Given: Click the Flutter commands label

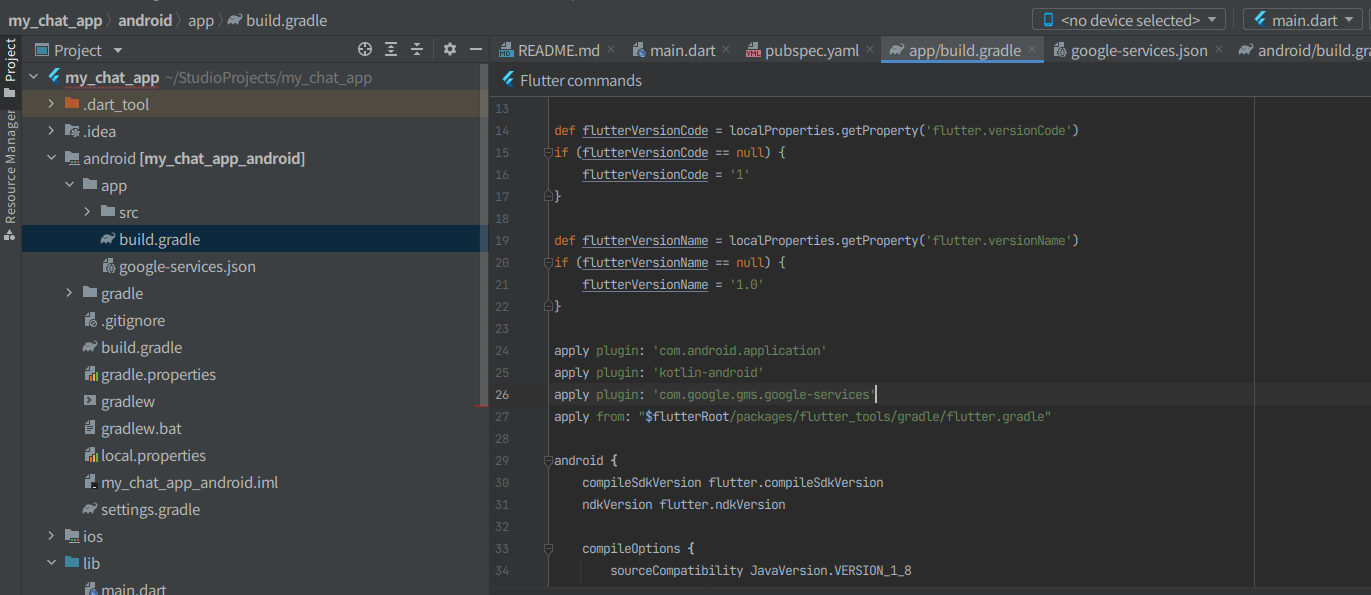Looking at the screenshot, I should click(581, 80).
